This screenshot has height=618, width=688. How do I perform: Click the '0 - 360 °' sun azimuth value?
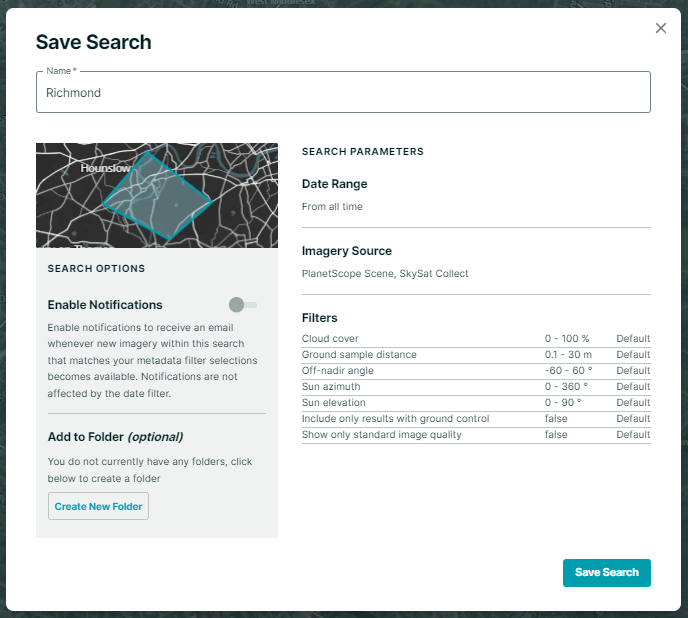(566, 387)
